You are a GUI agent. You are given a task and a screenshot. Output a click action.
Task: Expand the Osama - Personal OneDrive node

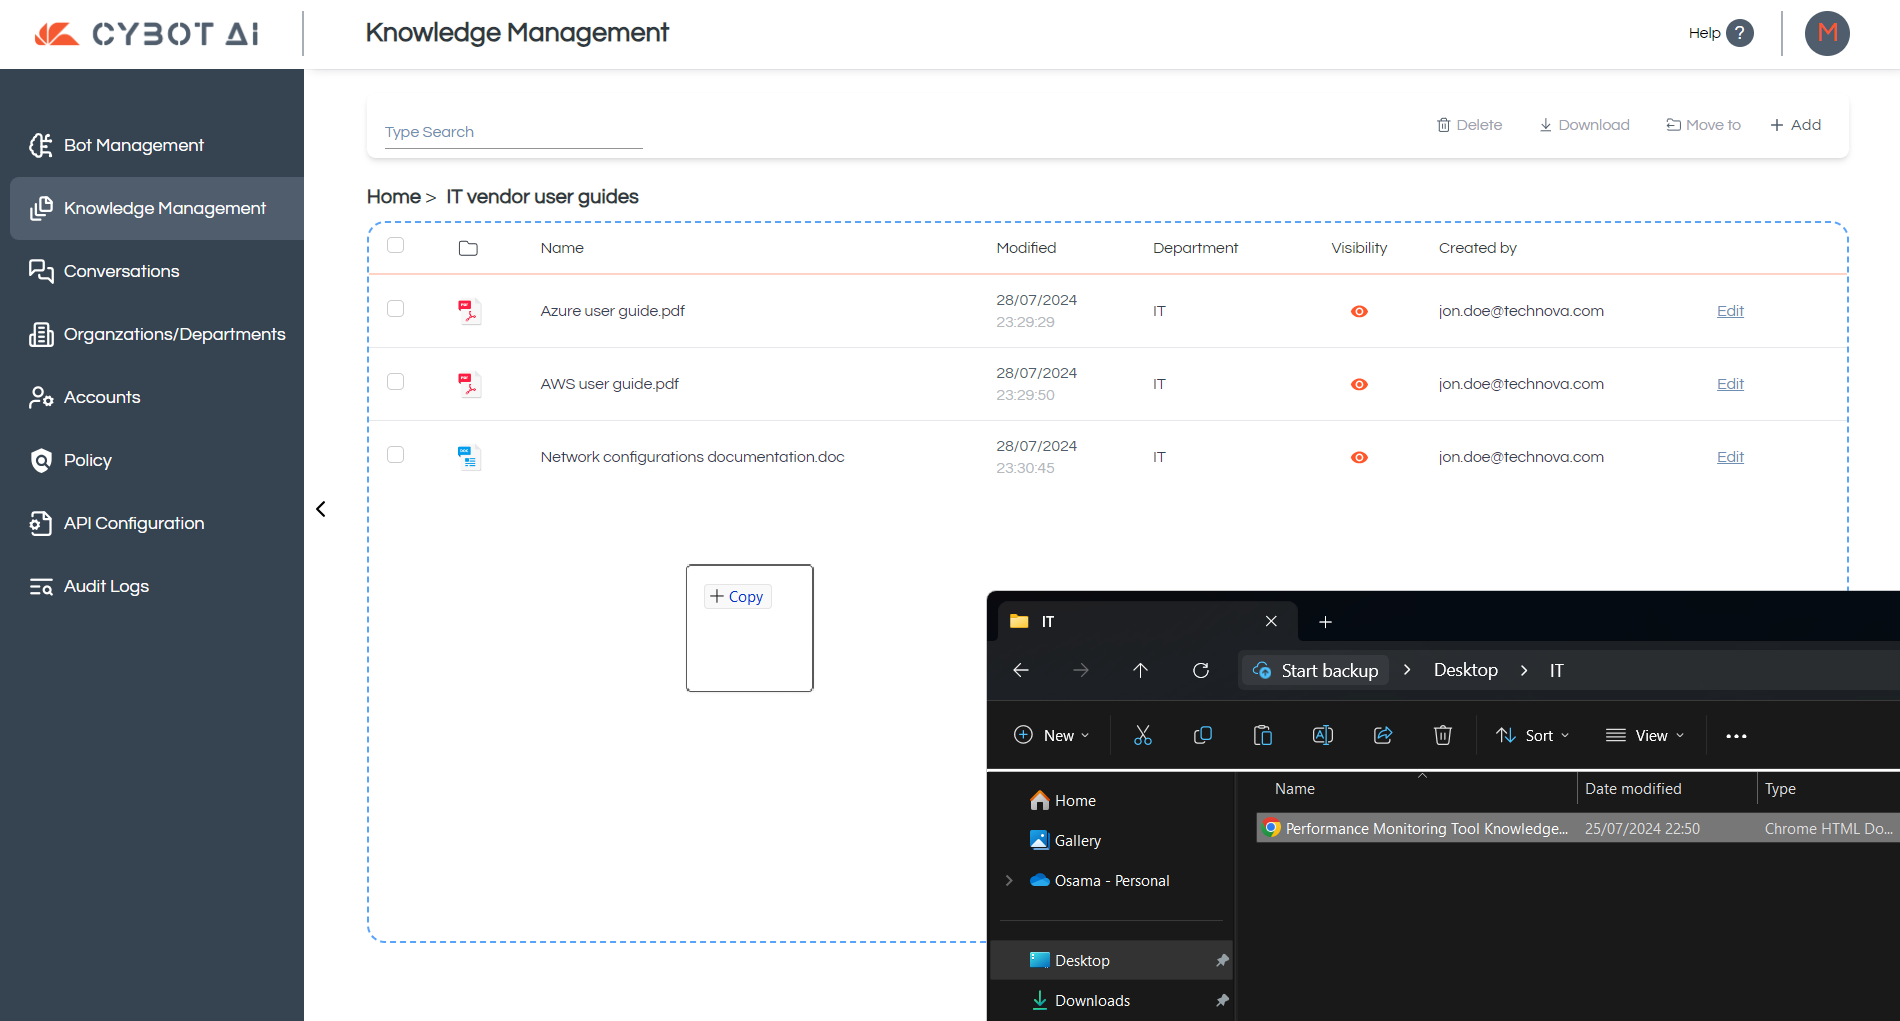1009,880
